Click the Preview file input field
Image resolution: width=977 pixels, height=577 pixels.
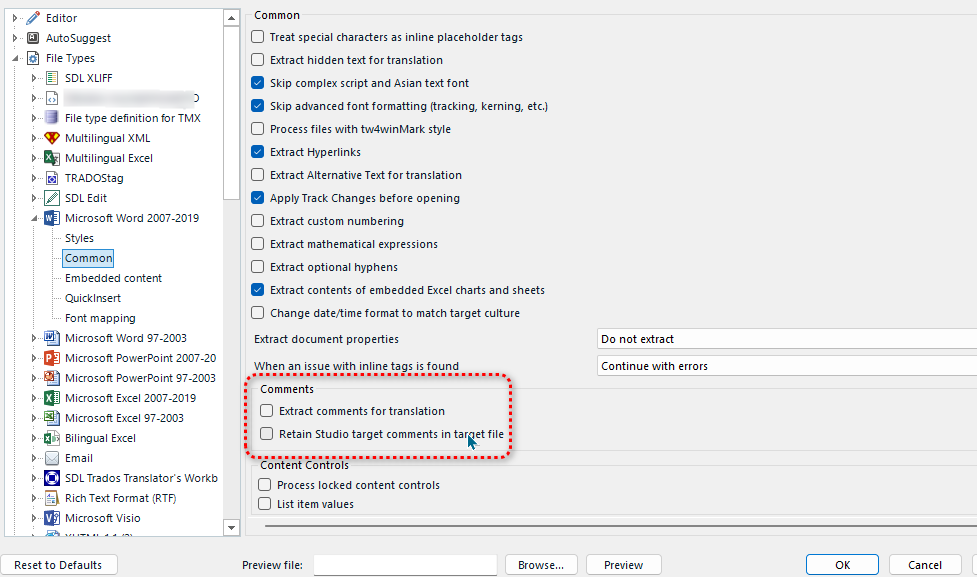pos(405,565)
